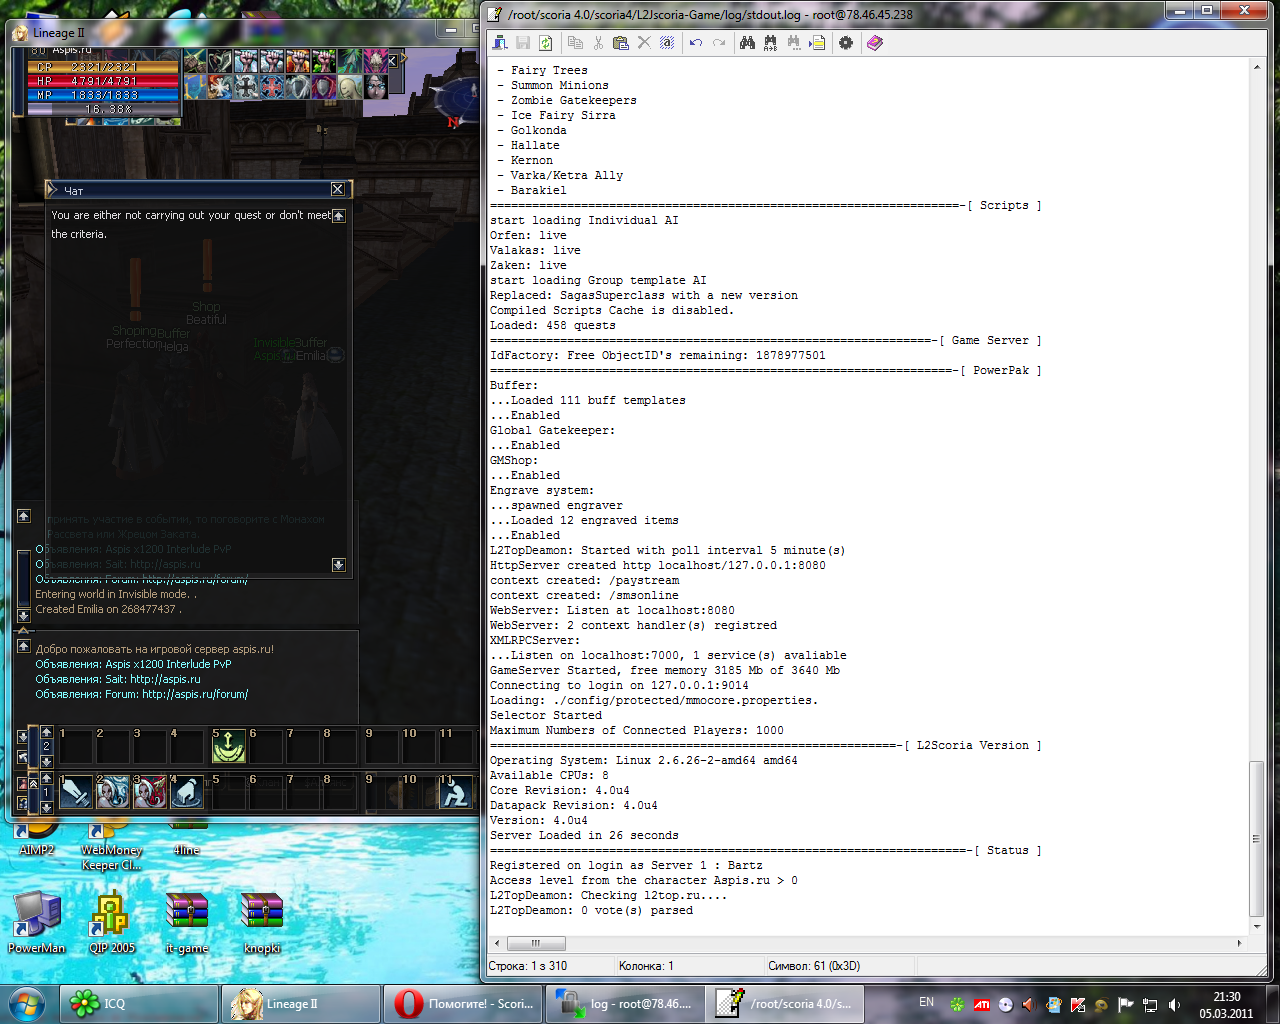Close the Чат dialog window
This screenshot has height=1024, width=1280.
point(338,189)
